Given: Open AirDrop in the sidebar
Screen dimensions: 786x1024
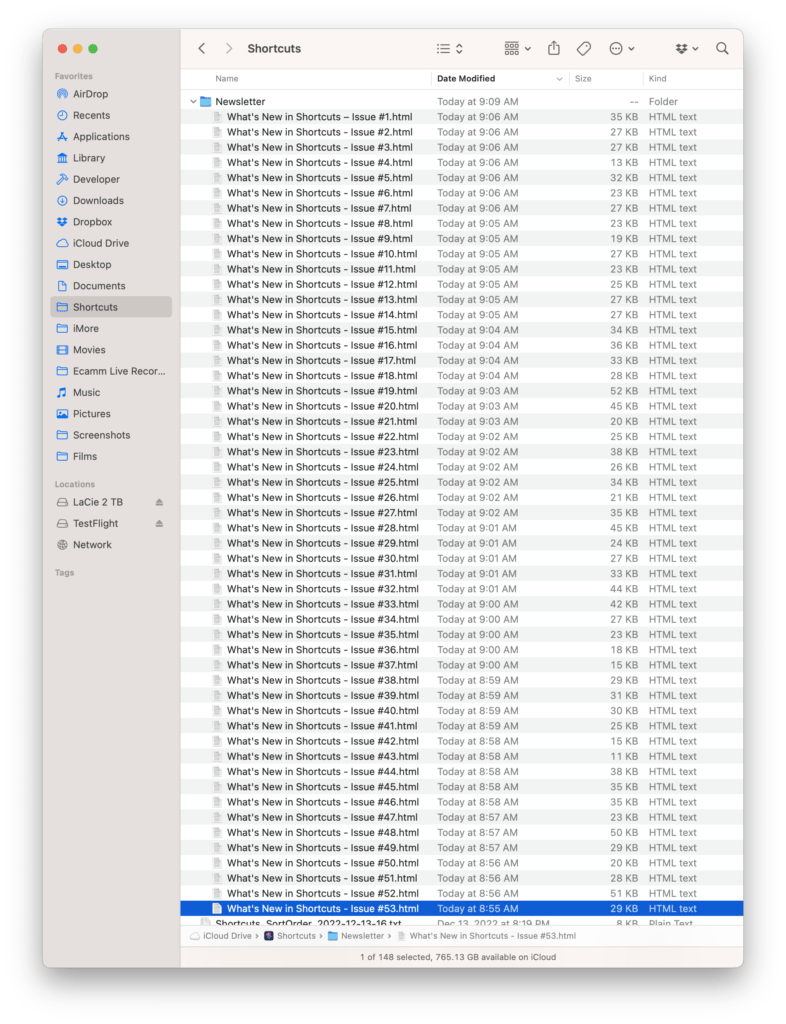Looking at the screenshot, I should click(x=111, y=94).
